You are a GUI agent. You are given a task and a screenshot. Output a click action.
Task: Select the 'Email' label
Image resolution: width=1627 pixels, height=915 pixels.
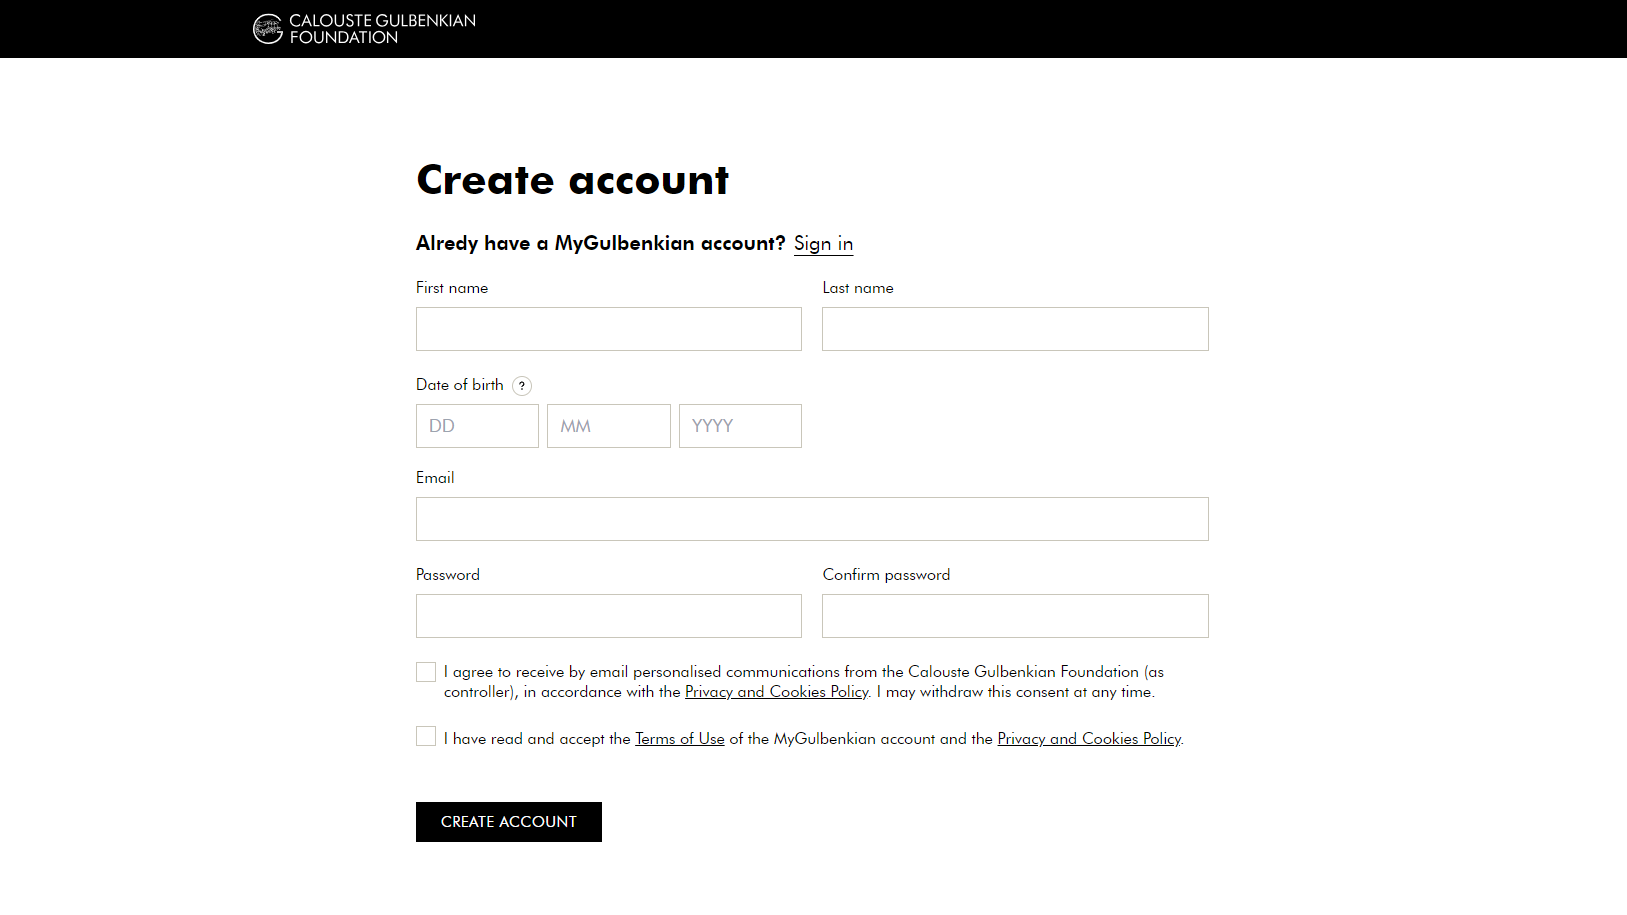435,478
